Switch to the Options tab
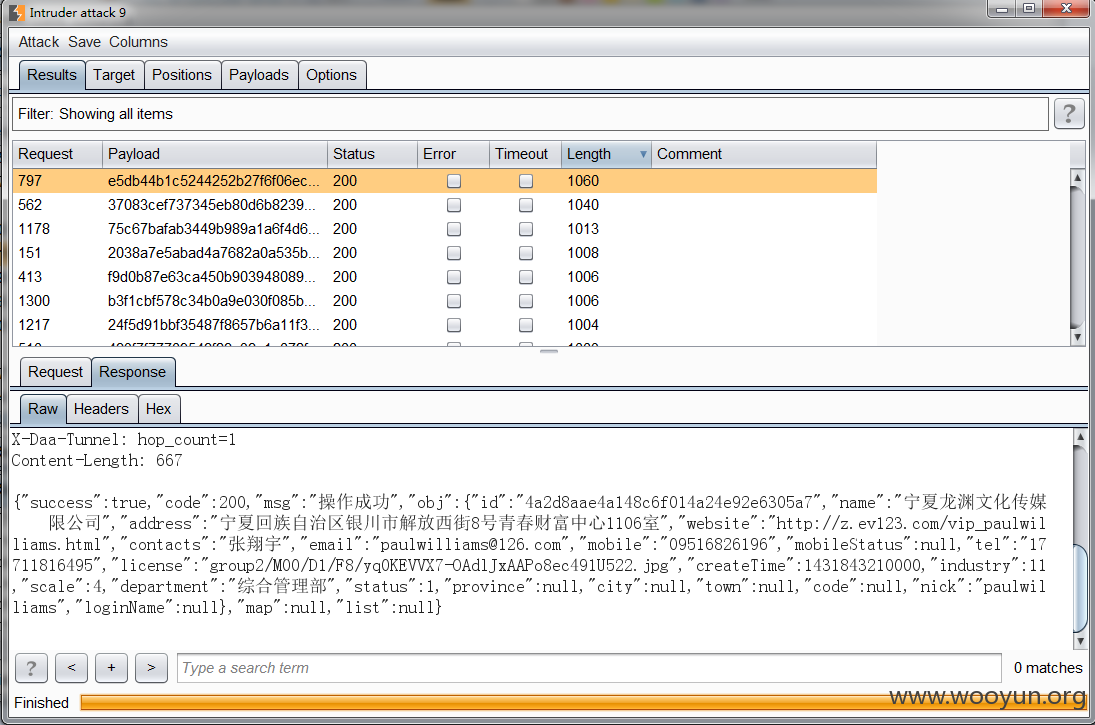Screen dimensions: 1095x725 tap(331, 75)
